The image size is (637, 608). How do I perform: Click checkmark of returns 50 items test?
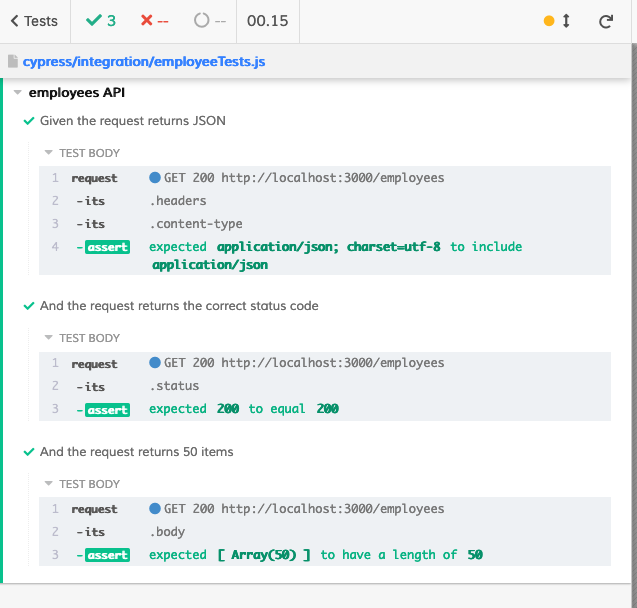[x=29, y=452]
